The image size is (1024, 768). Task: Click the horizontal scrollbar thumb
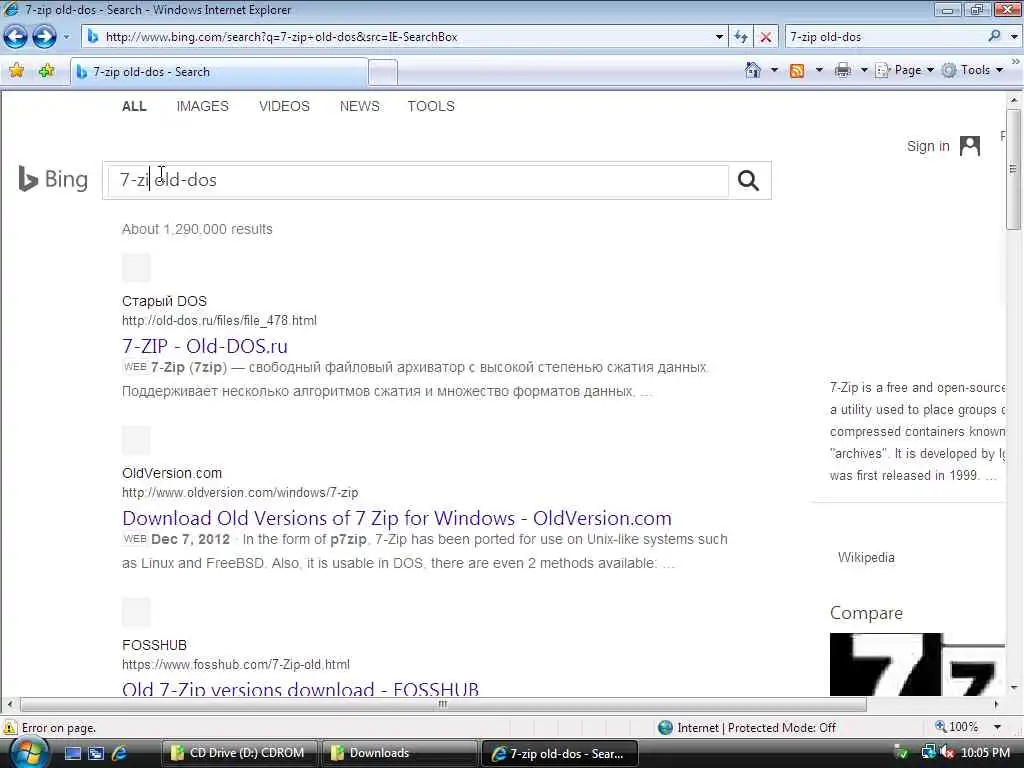[x=443, y=704]
